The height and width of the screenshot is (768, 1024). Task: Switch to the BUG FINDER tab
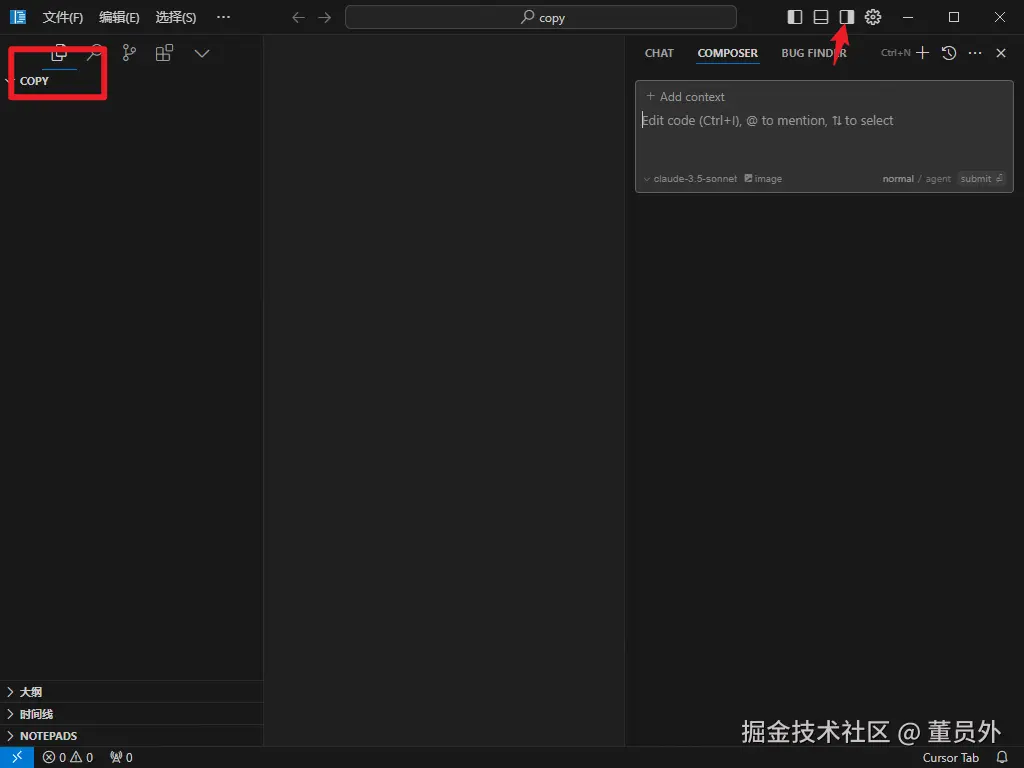[814, 53]
